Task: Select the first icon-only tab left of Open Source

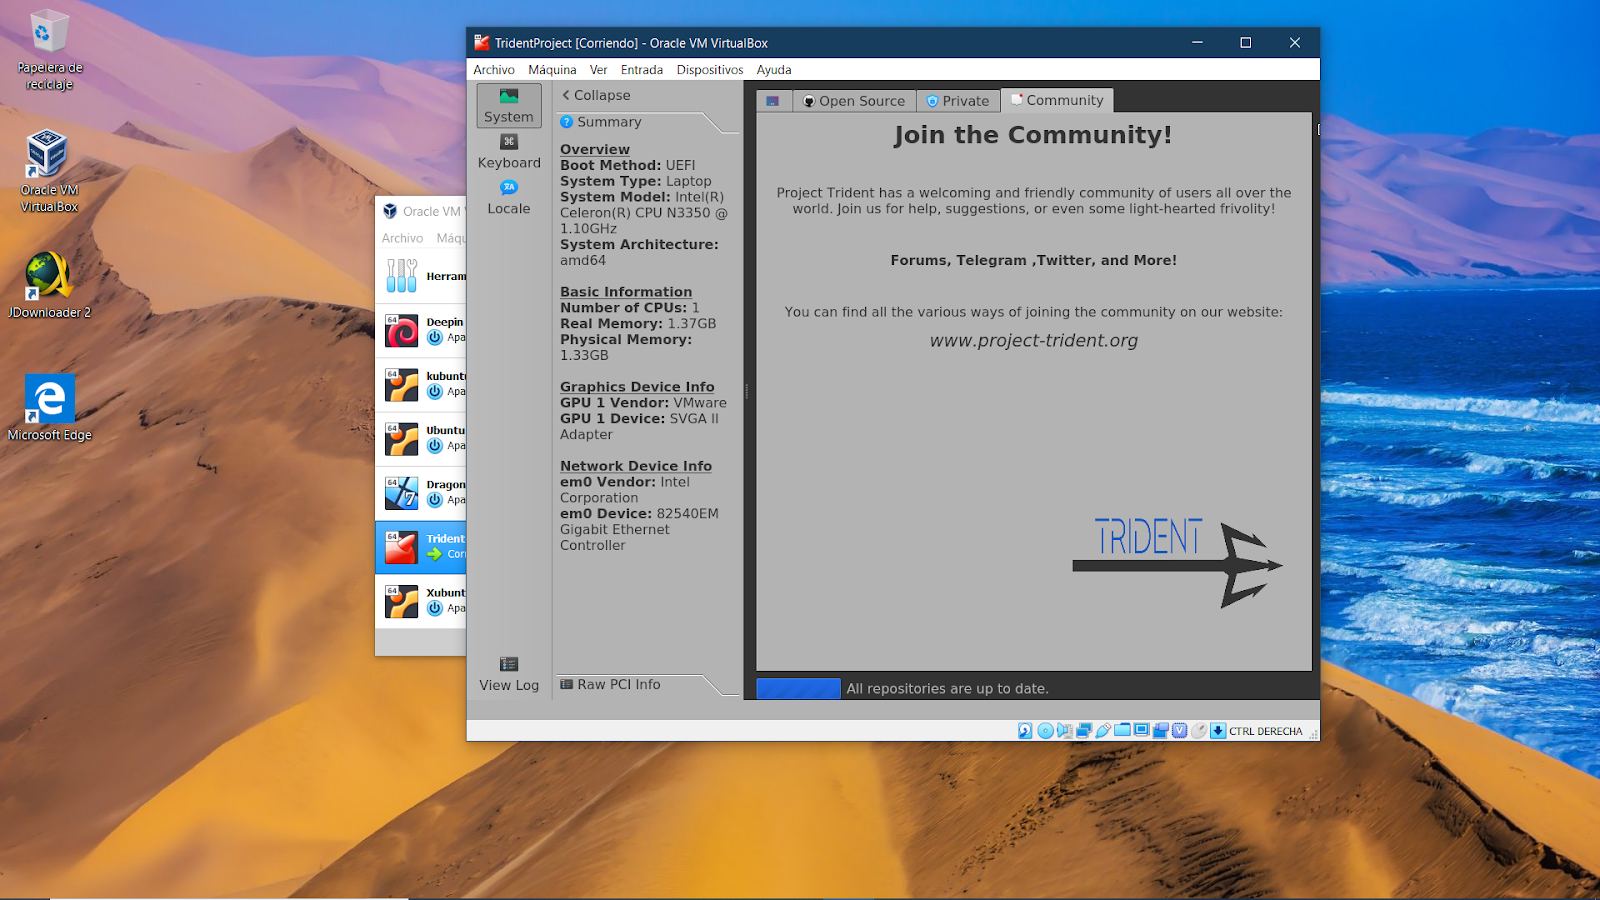Action: (x=773, y=101)
